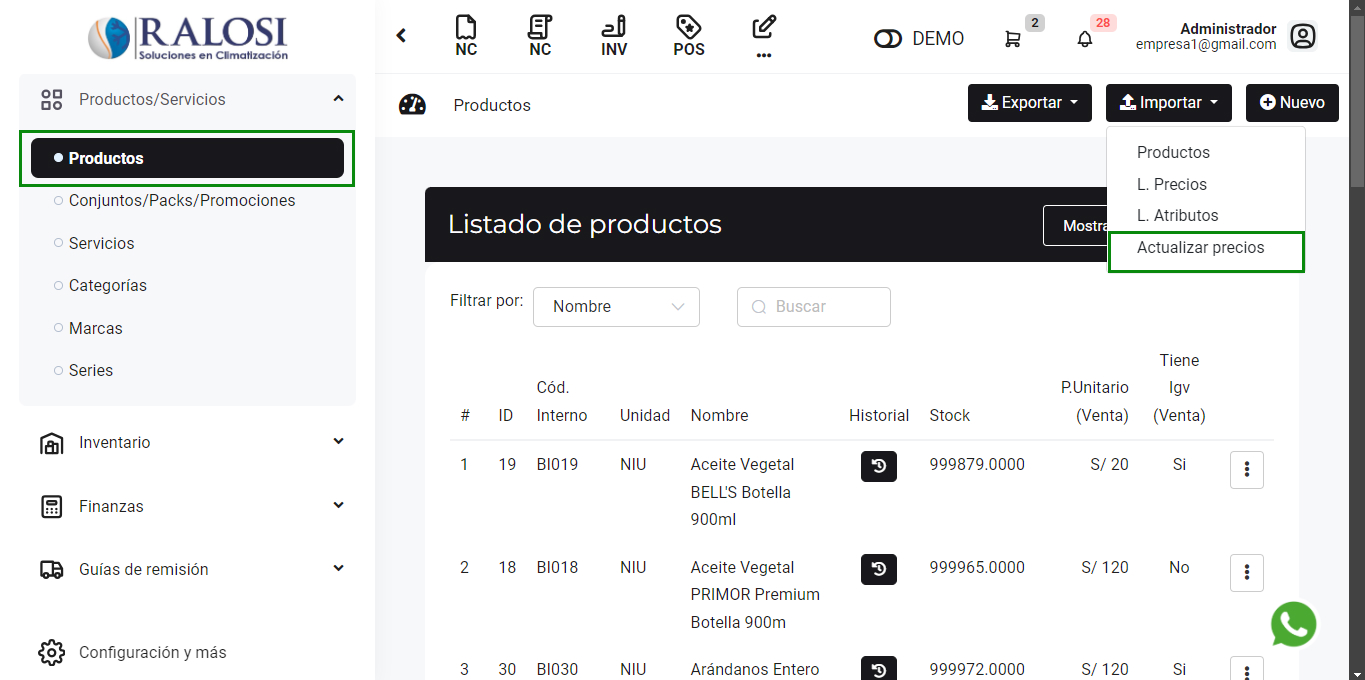
Task: Open the INV shortcut icon
Action: pos(614,36)
